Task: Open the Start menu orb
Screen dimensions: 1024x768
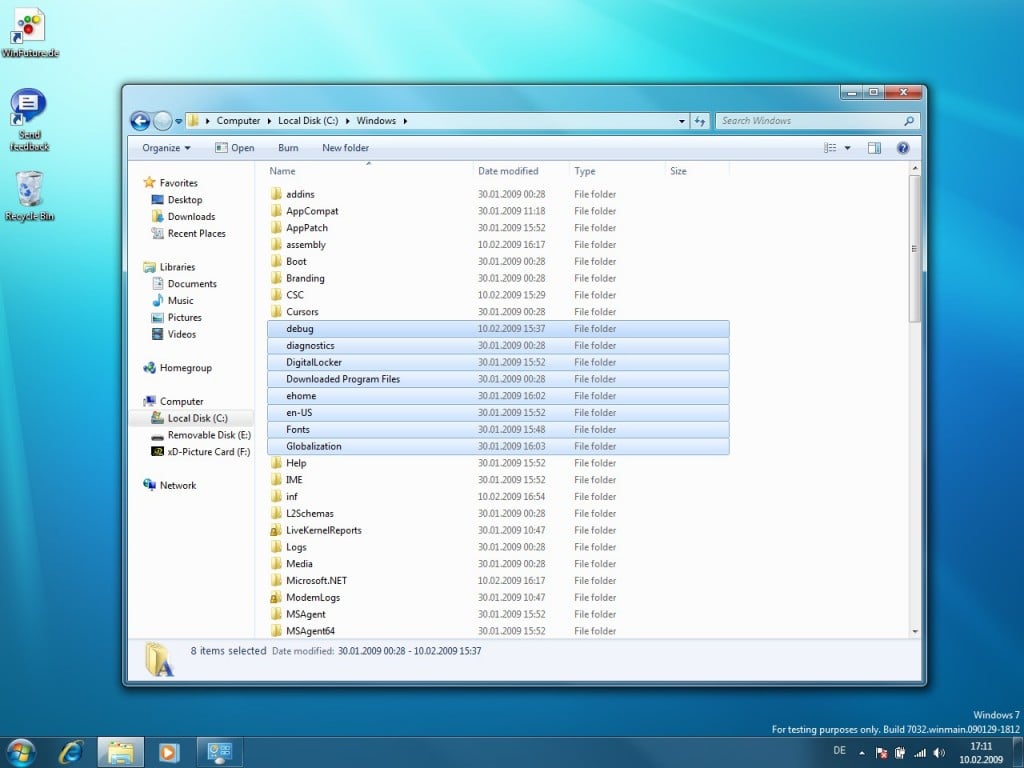Action: point(22,753)
